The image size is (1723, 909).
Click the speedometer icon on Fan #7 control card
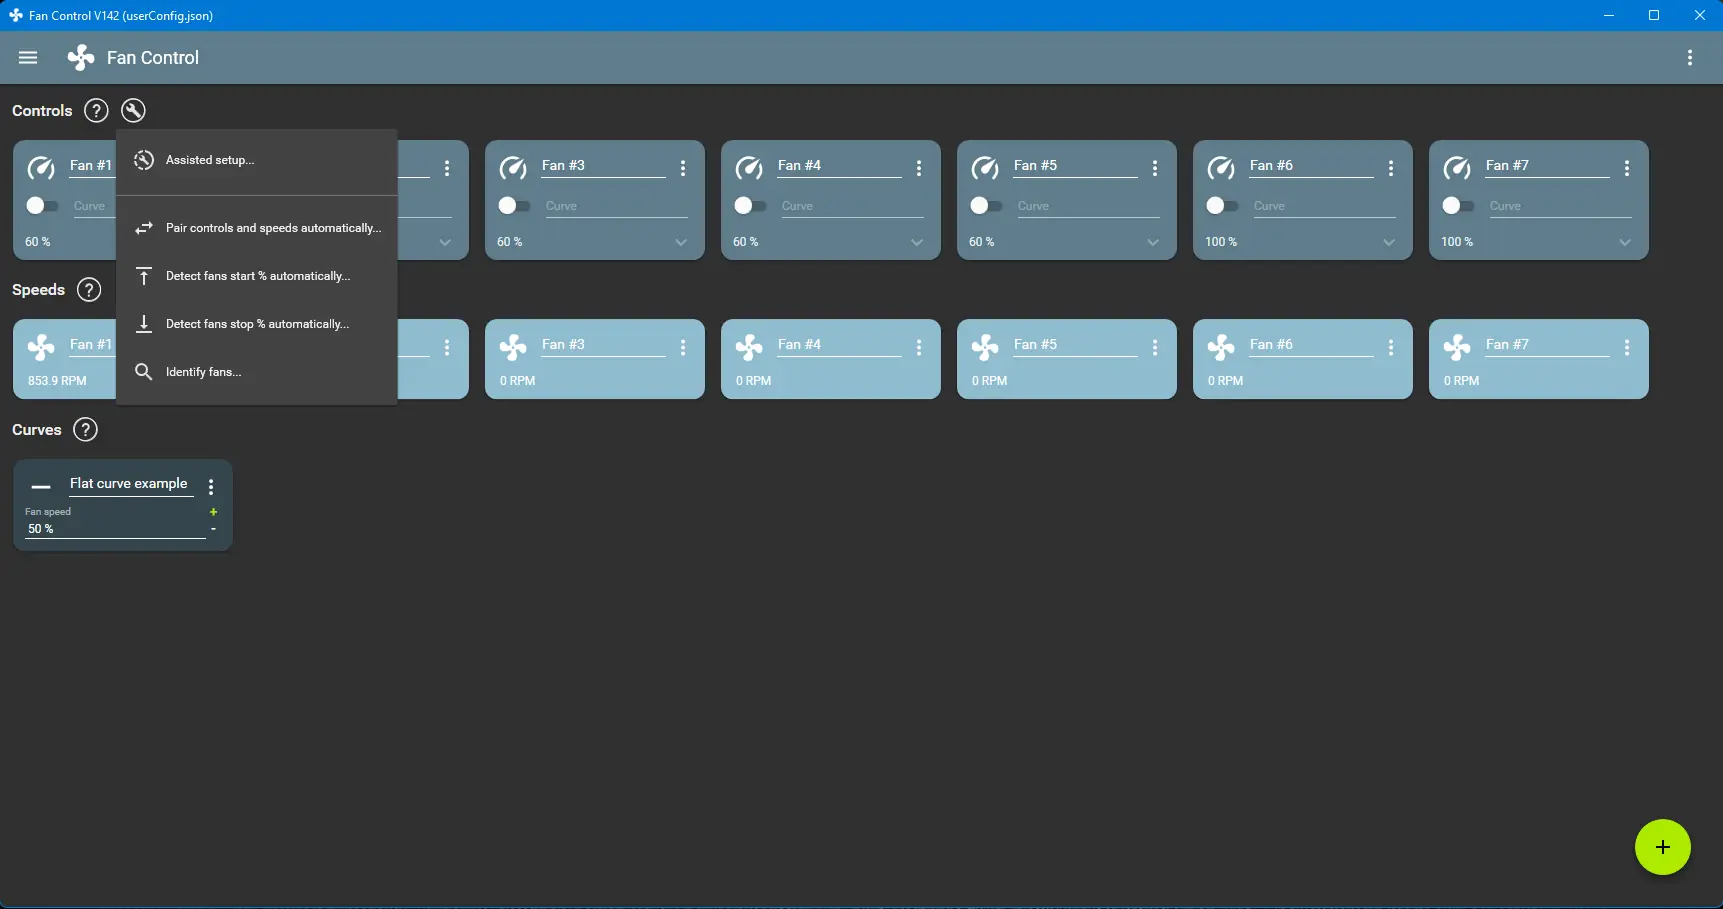[x=1457, y=168]
